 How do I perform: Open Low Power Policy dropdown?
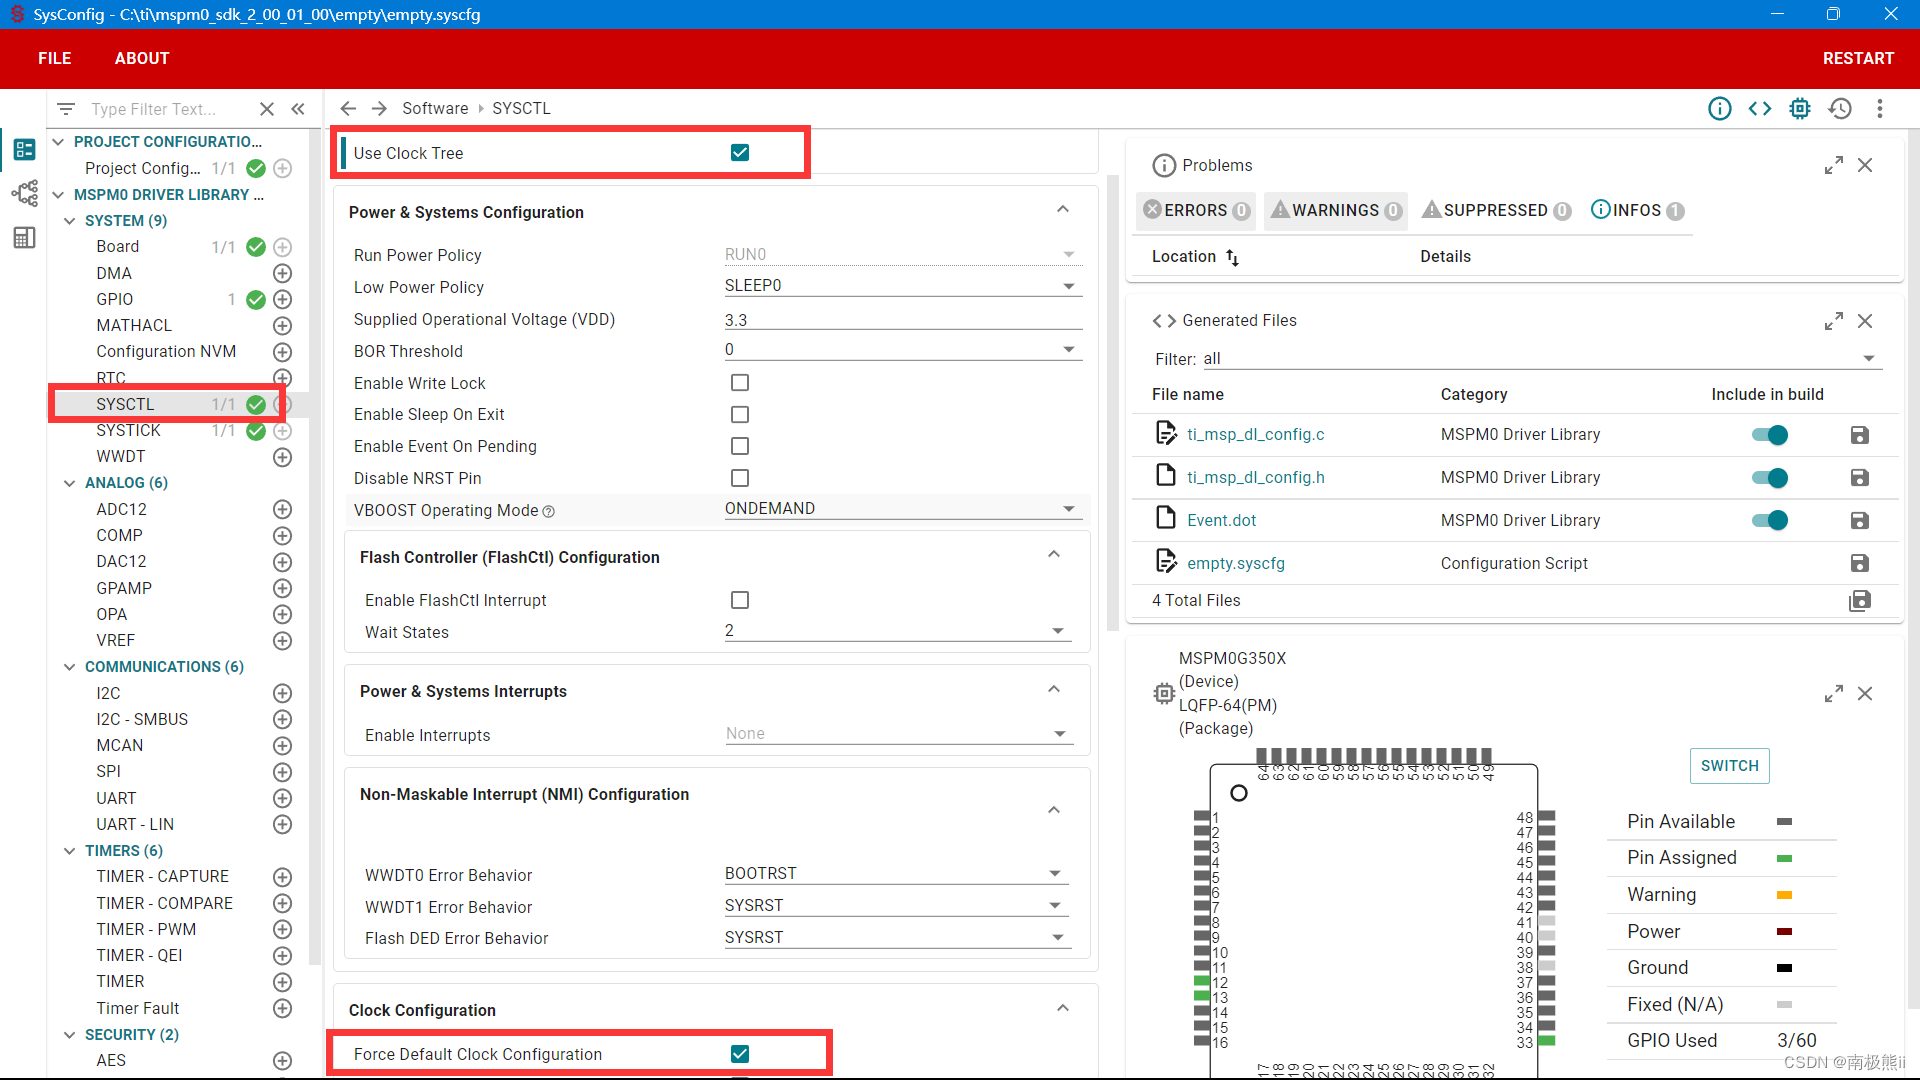[x=902, y=286]
